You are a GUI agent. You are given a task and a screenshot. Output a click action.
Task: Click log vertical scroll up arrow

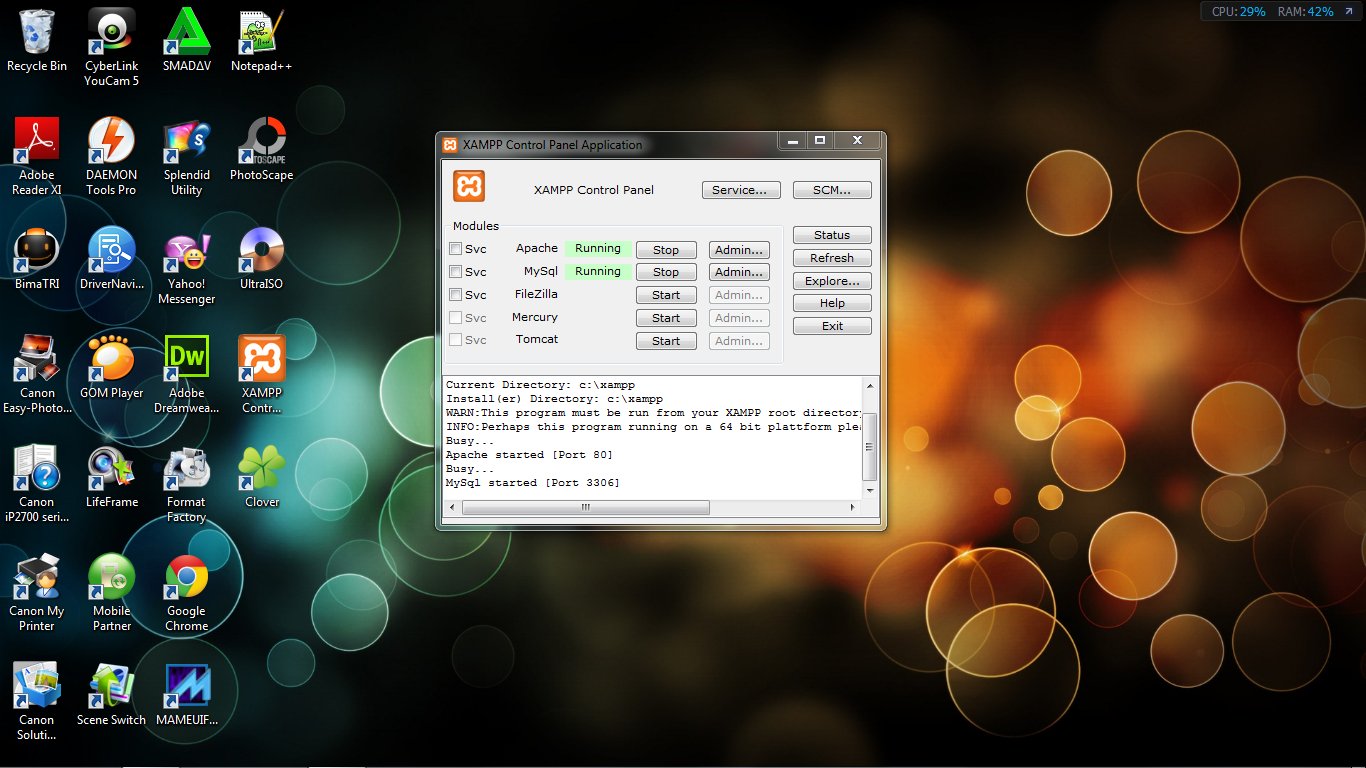[870, 385]
